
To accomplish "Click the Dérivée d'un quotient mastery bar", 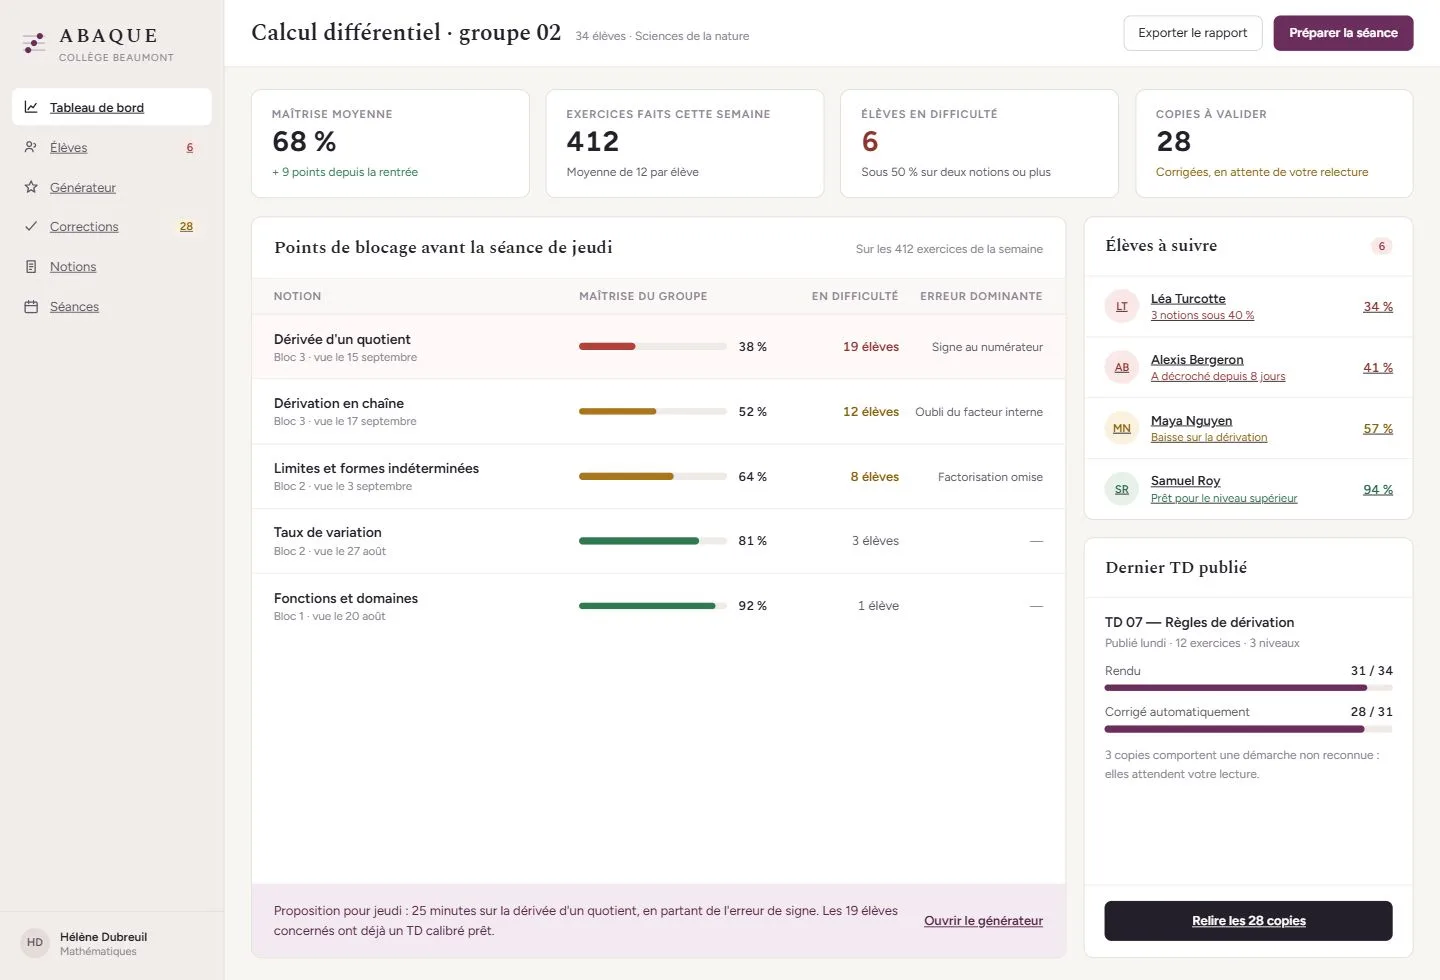I will click(653, 347).
